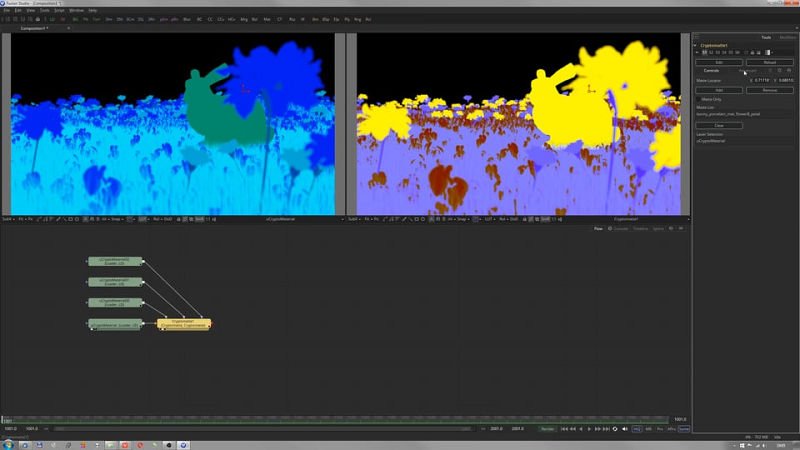Collapse the Cryptomatte1 tool header
The image size is (800, 450).
tap(697, 45)
